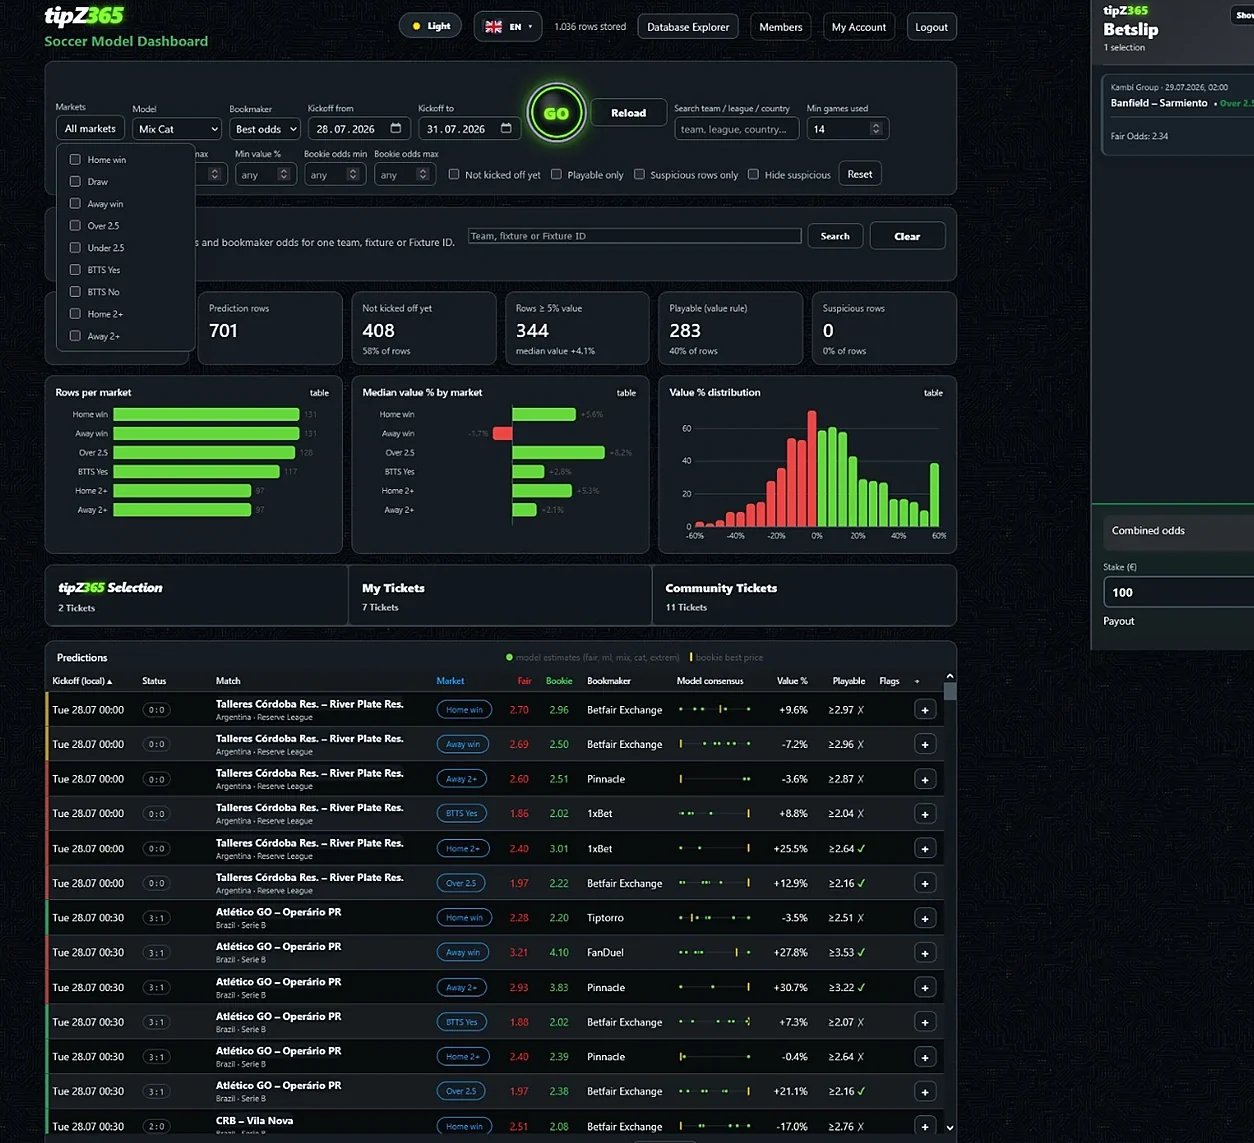1254x1143 pixels.
Task: Add Atlético GO BTTS Yes +7.3% row to betslip
Action: pos(925,1022)
